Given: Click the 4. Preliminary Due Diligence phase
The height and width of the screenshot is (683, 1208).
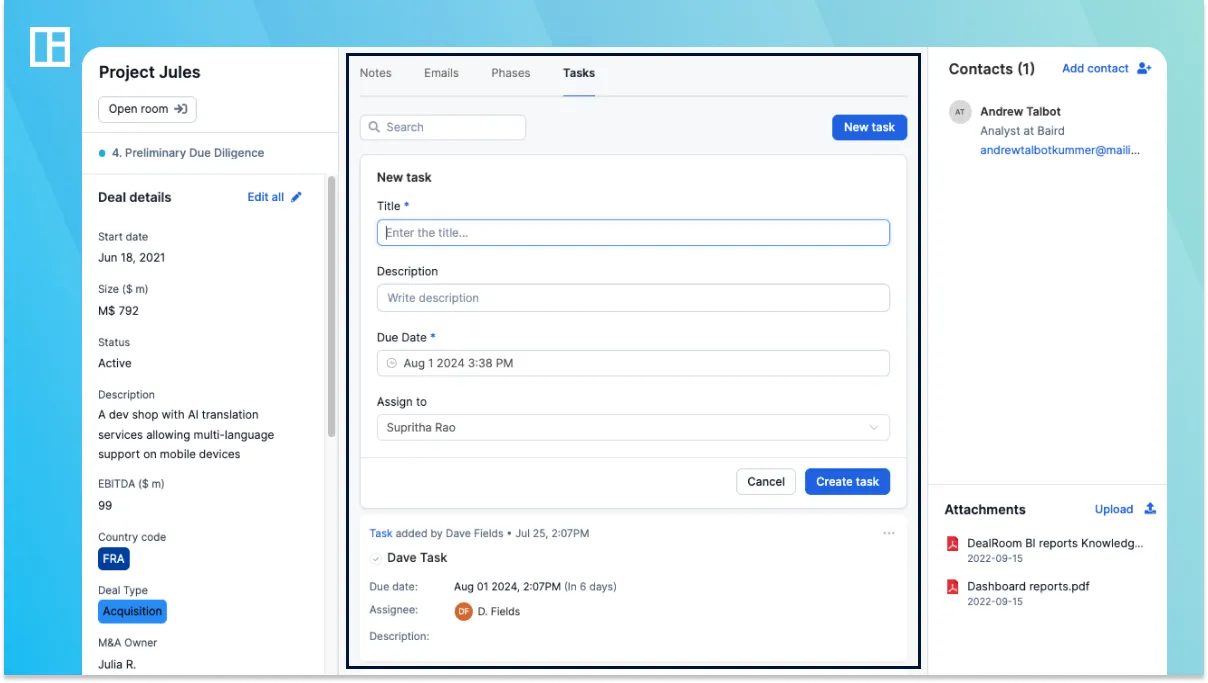Looking at the screenshot, I should pyautogui.click(x=188, y=153).
